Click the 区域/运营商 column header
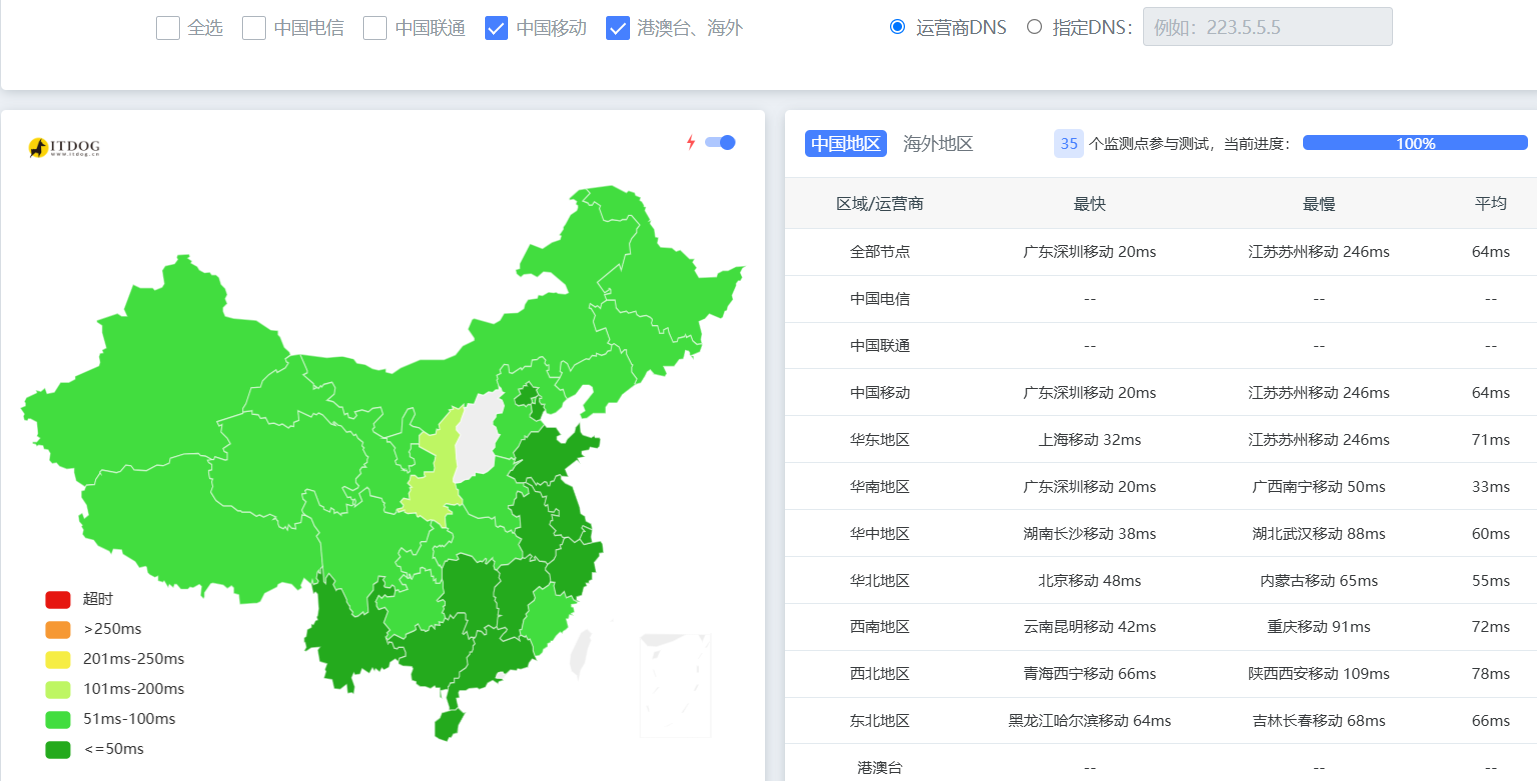Viewport: 1537px width, 781px height. pyautogui.click(x=880, y=204)
